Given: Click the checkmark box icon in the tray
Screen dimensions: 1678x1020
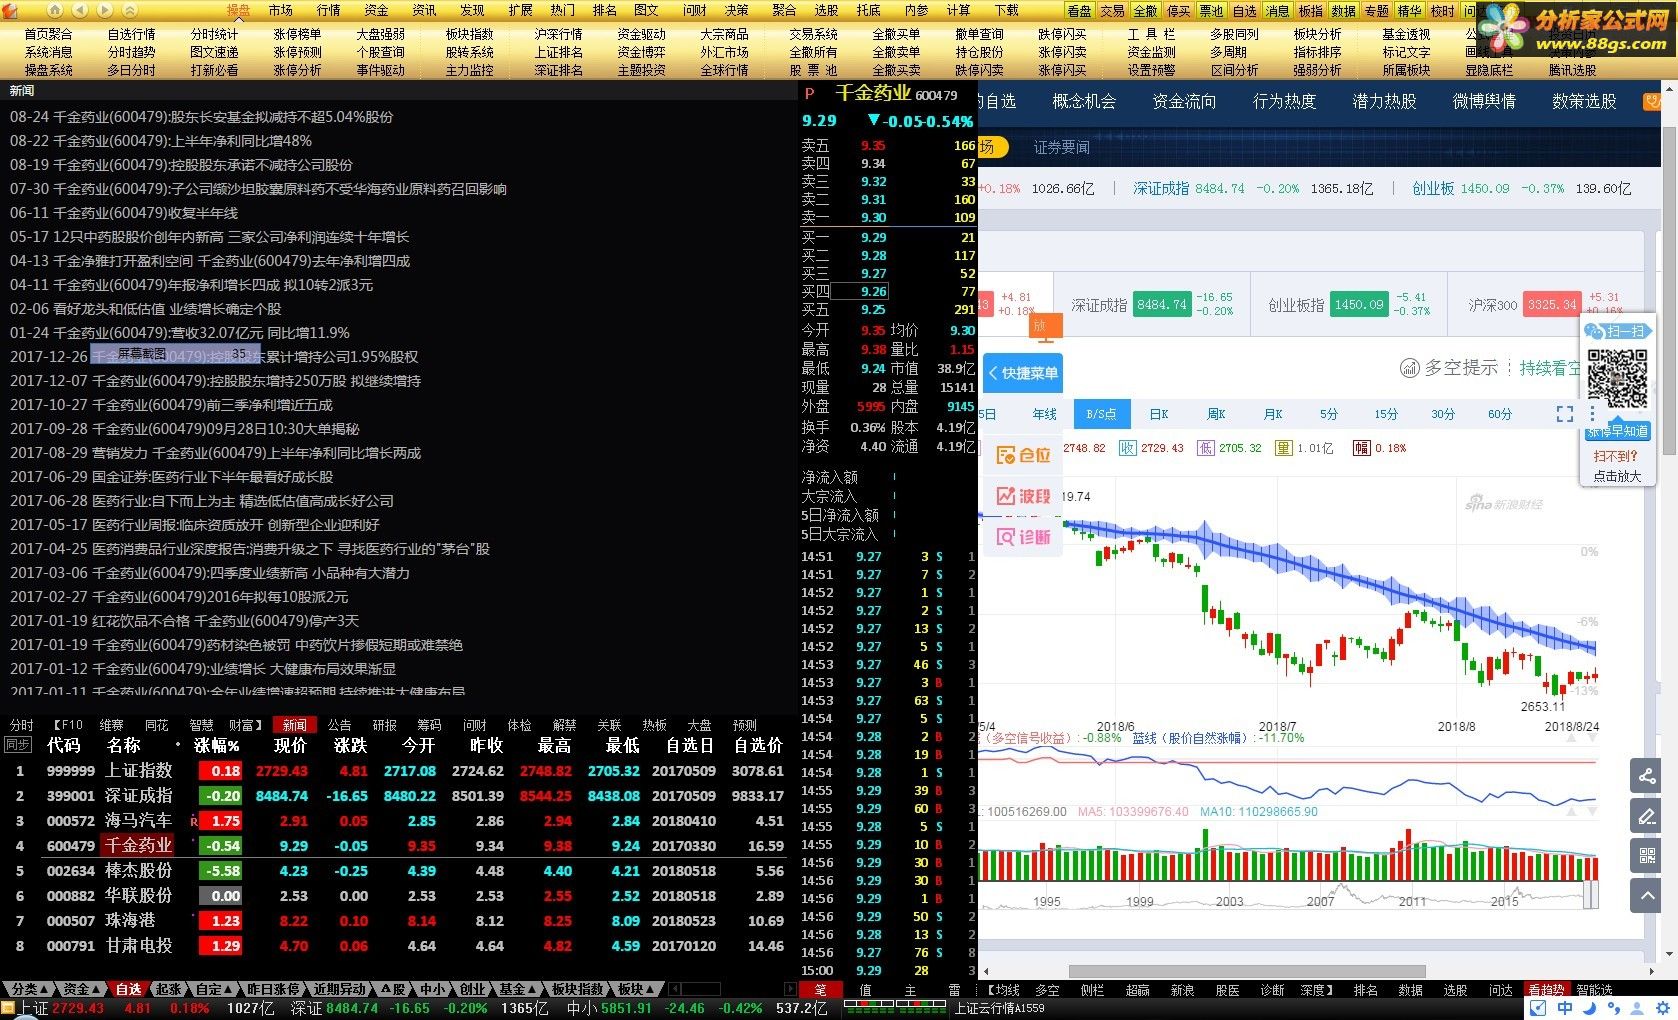Looking at the screenshot, I should (1539, 1009).
